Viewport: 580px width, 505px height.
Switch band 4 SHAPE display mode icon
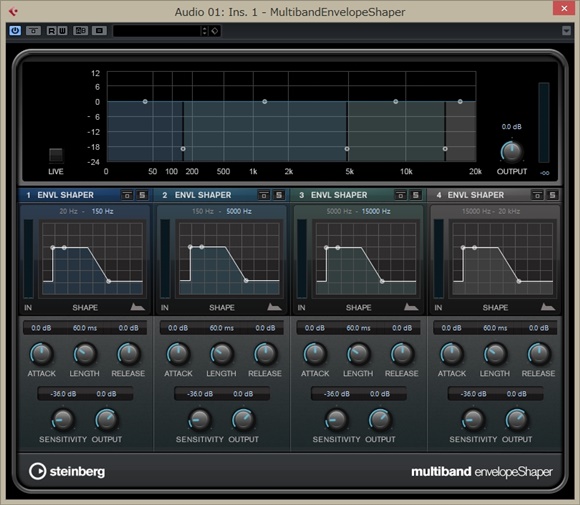pyautogui.click(x=548, y=307)
